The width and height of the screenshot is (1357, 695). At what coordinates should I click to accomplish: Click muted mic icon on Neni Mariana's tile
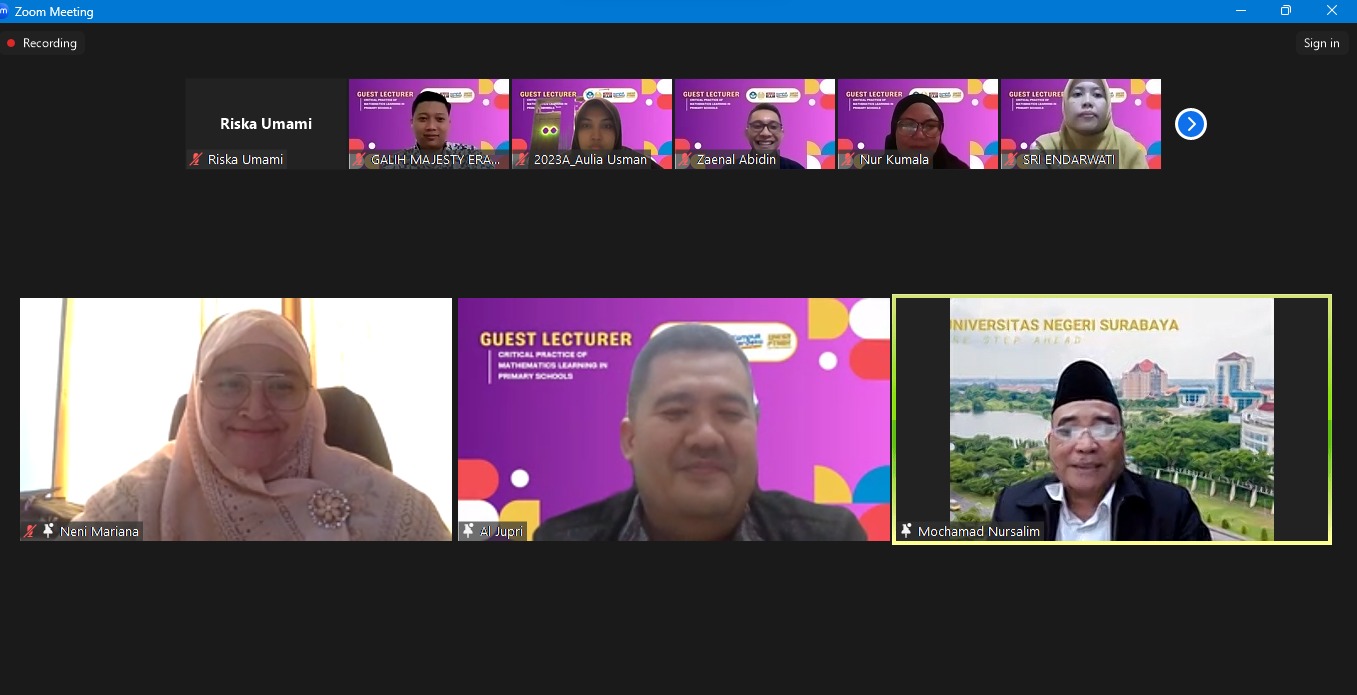tap(31, 531)
